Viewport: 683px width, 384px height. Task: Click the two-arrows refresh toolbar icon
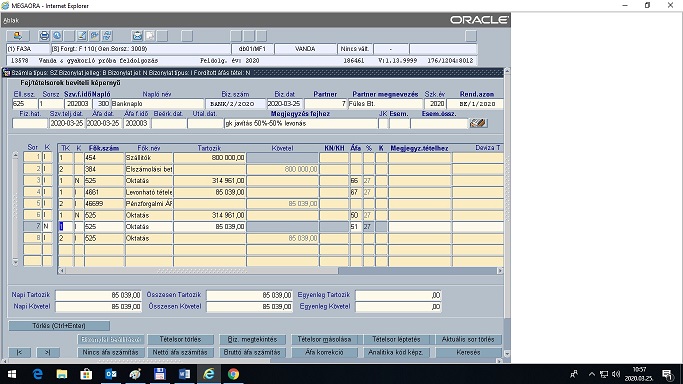[x=107, y=36]
